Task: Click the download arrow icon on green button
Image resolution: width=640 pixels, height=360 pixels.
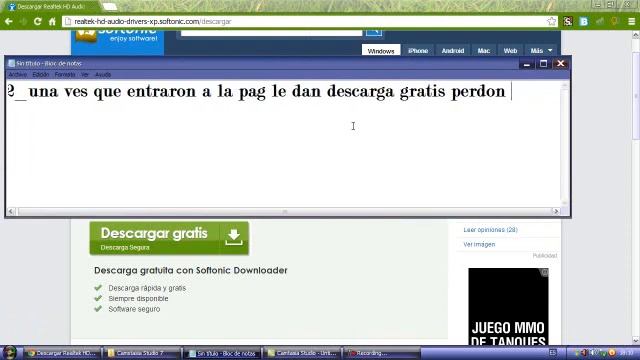Action: click(234, 238)
